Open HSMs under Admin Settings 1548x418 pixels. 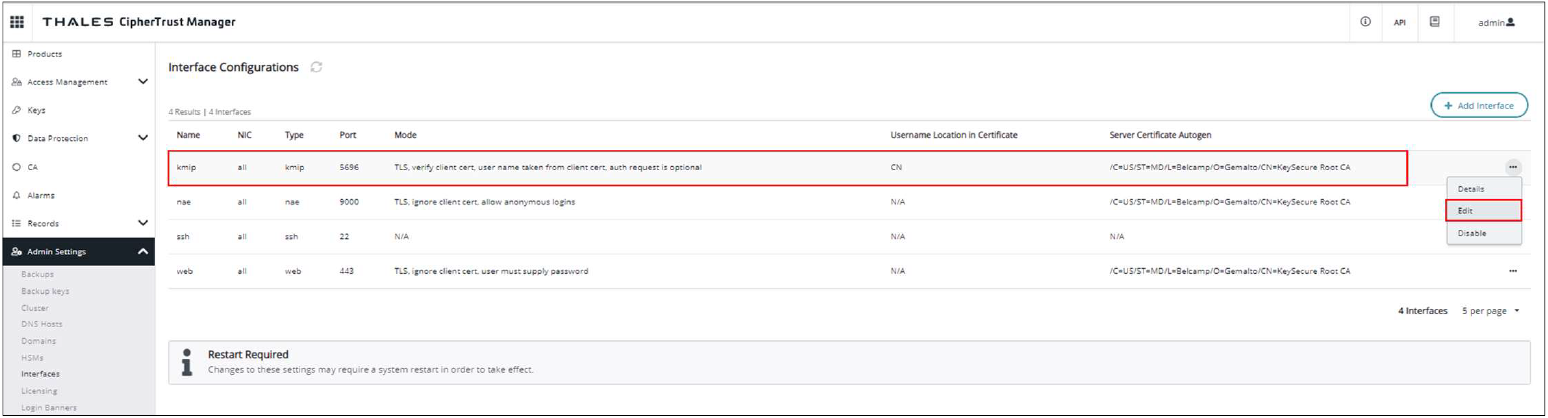[33, 357]
